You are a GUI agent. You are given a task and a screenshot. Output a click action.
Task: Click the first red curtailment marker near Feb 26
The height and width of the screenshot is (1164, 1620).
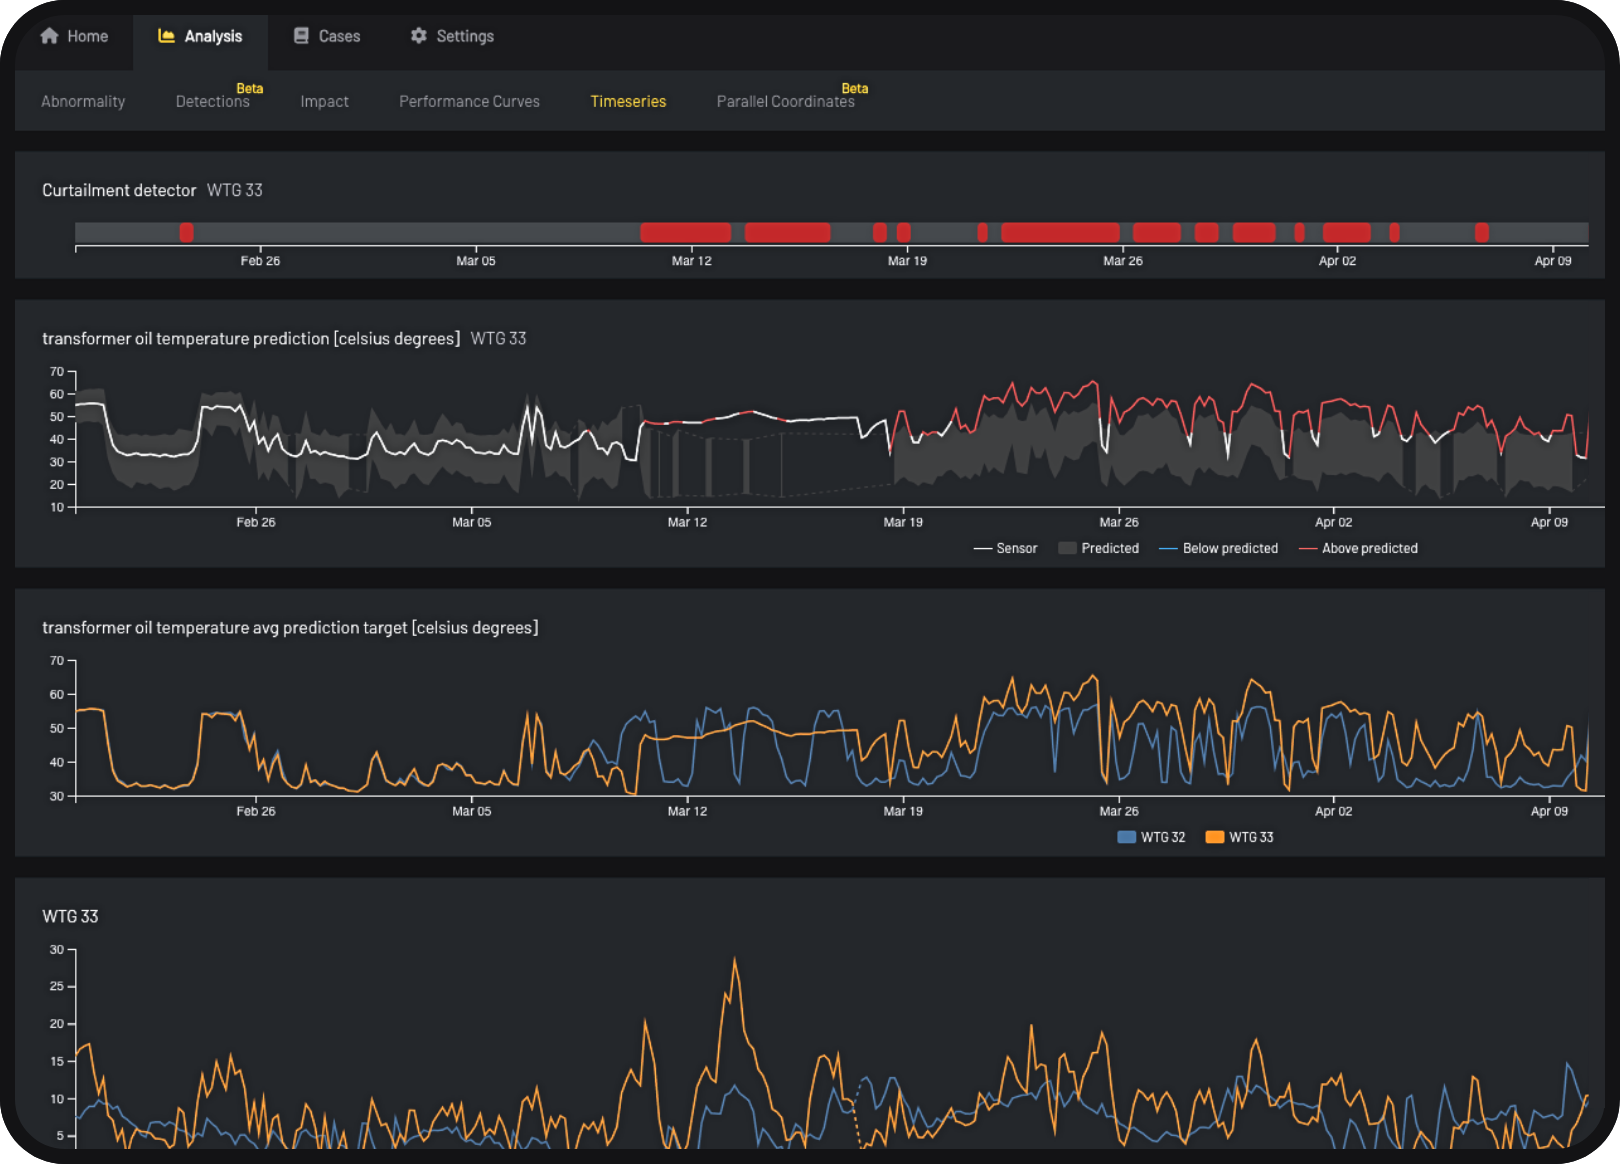tap(186, 233)
